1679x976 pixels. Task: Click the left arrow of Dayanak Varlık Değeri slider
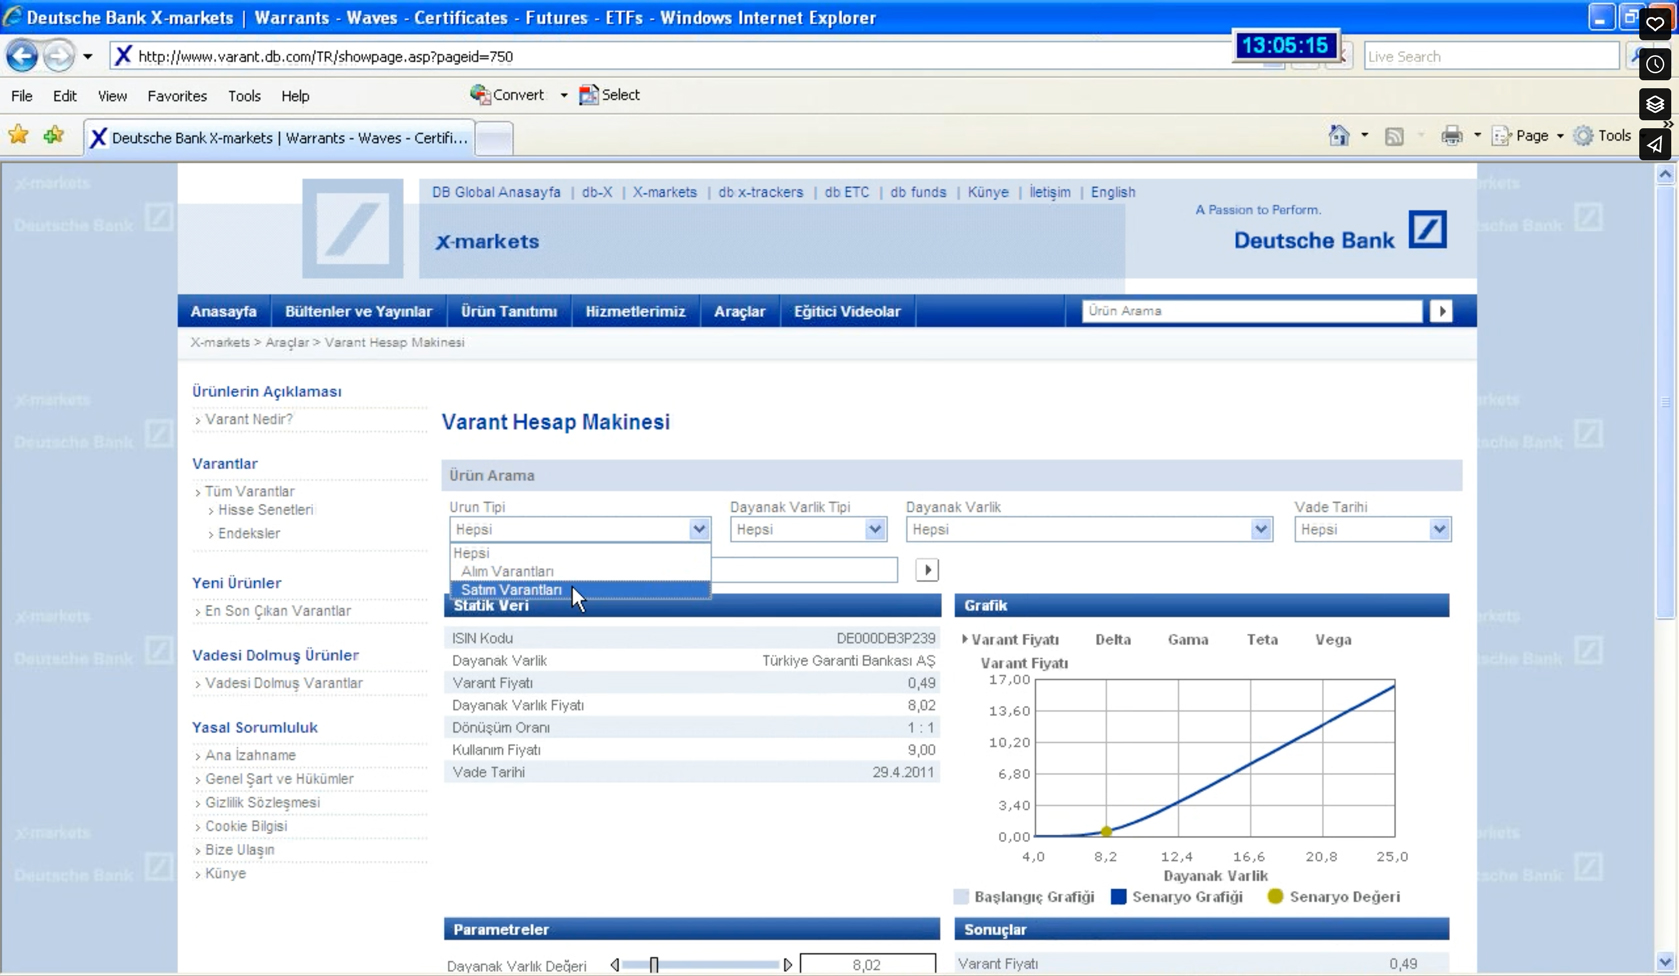(x=615, y=965)
